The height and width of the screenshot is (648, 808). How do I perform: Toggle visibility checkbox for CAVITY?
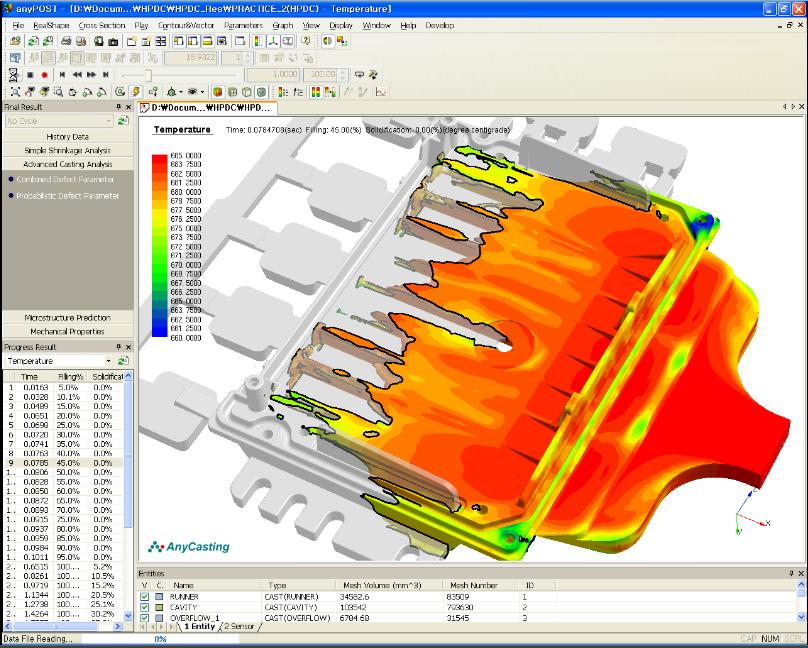pos(145,607)
